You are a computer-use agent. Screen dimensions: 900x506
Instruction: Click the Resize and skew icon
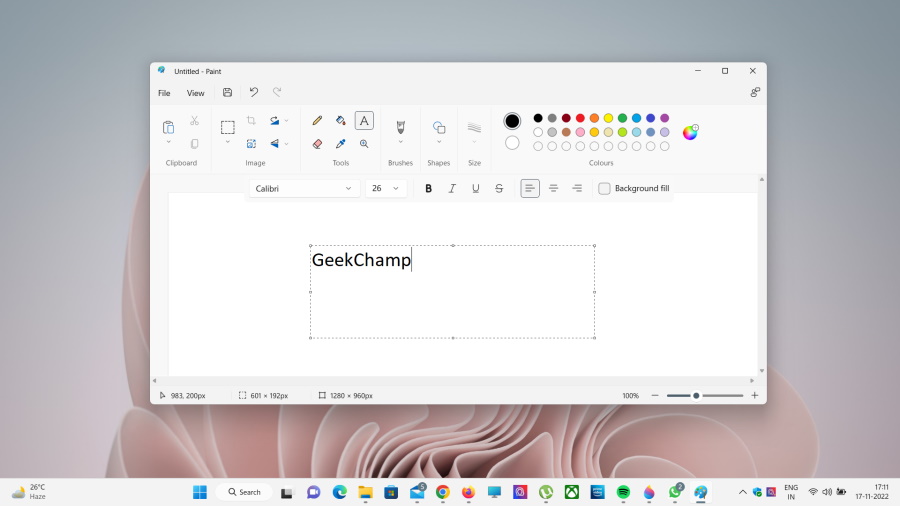(251, 143)
